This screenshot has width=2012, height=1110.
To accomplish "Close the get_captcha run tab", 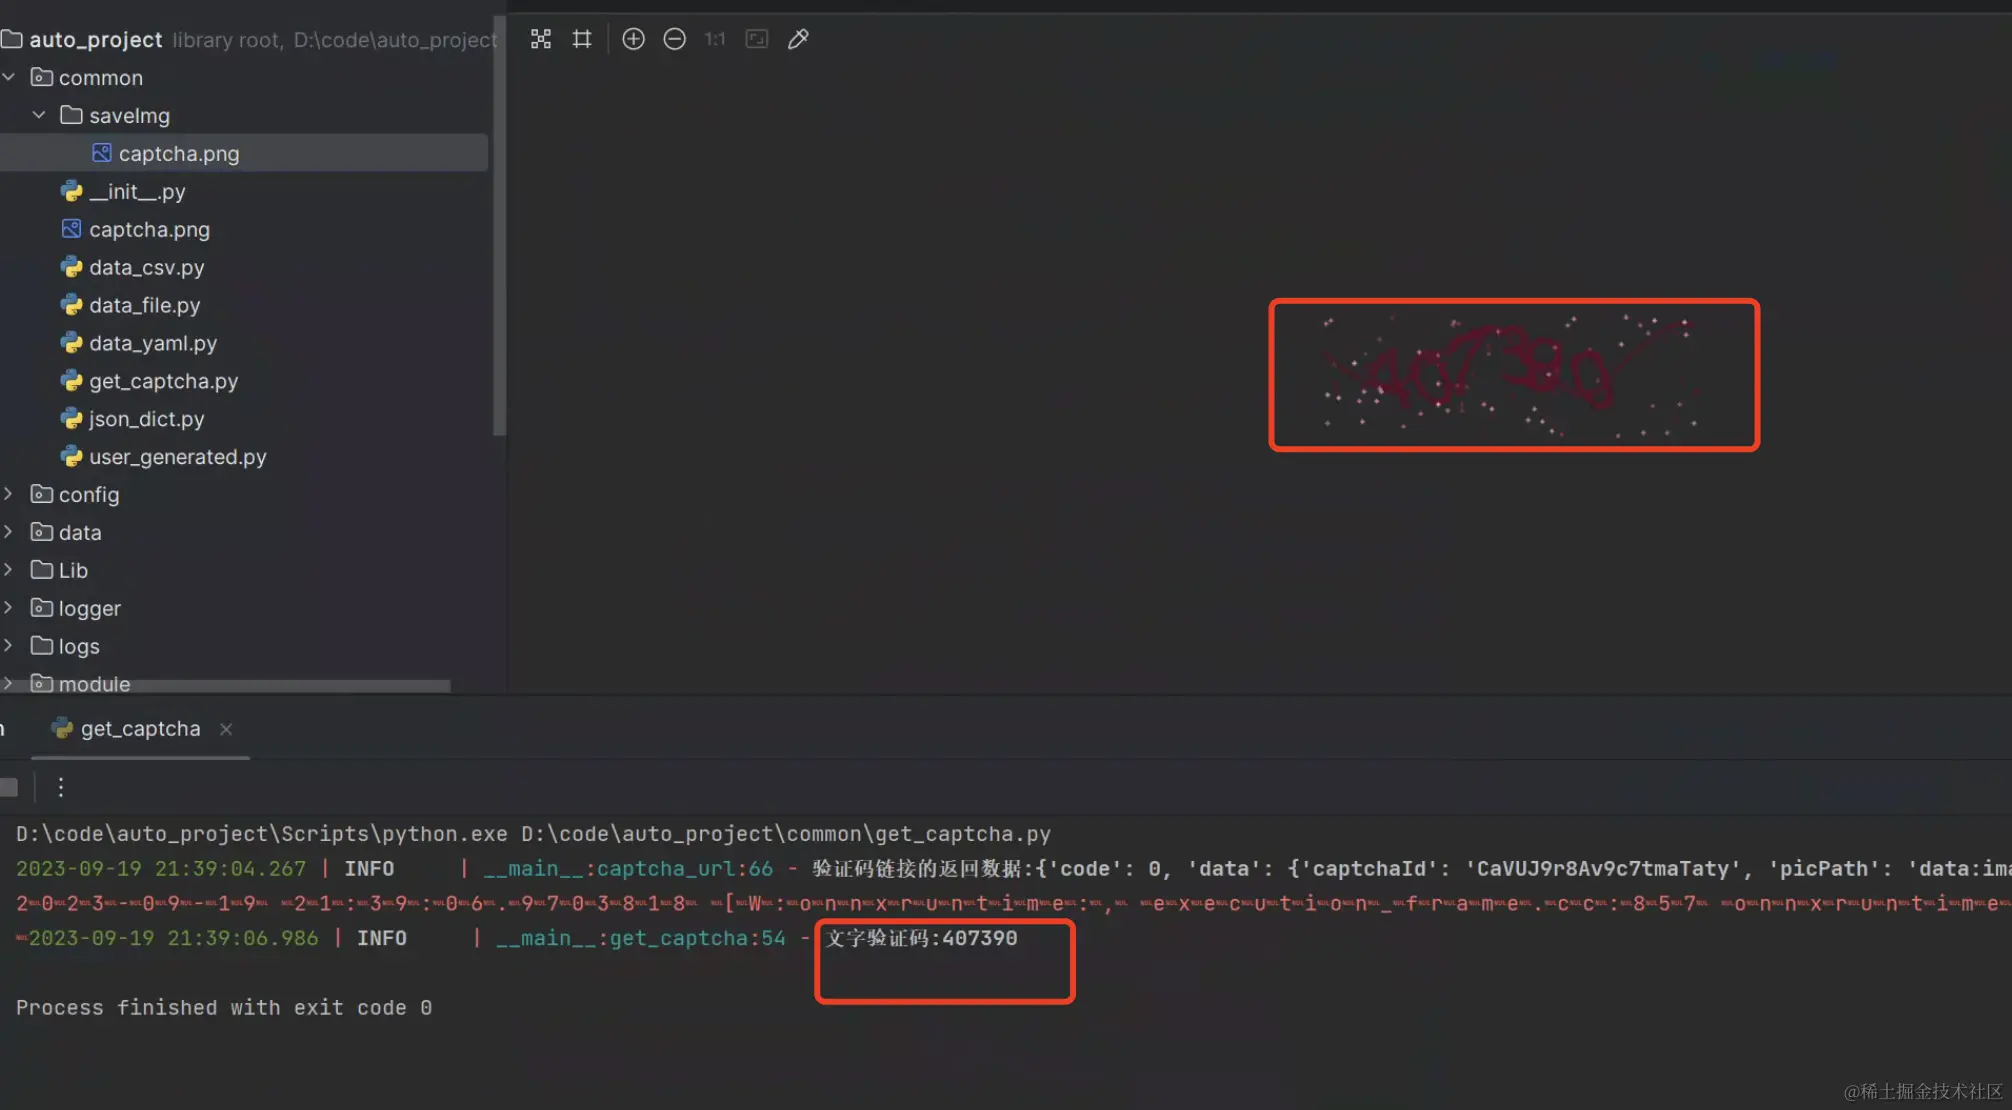I will coord(226,729).
